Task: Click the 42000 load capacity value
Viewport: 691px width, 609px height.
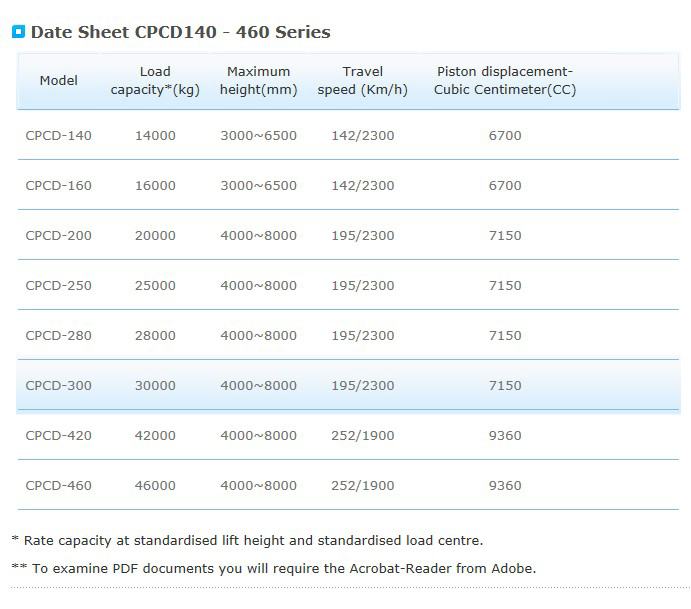Action: coord(155,435)
